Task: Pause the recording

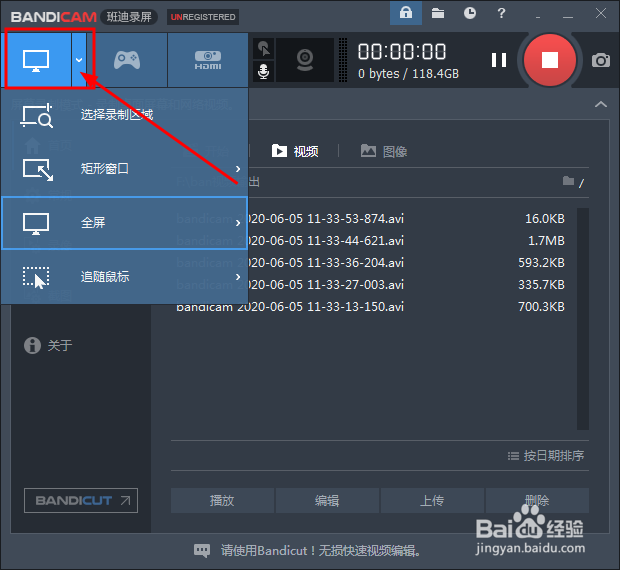Action: click(x=499, y=60)
